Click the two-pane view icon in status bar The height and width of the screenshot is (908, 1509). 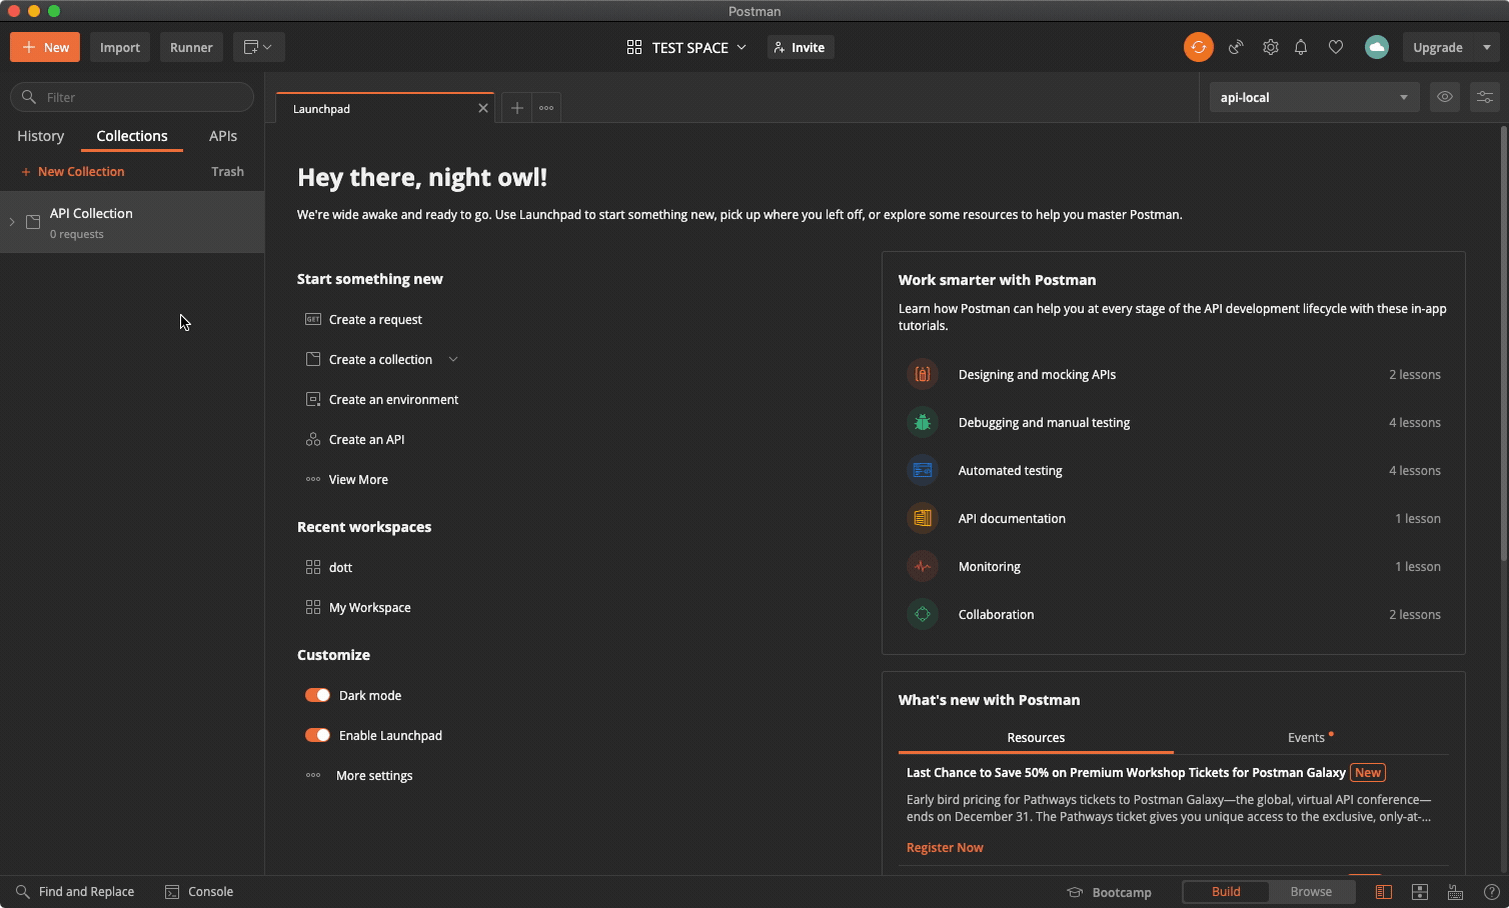pos(1419,892)
